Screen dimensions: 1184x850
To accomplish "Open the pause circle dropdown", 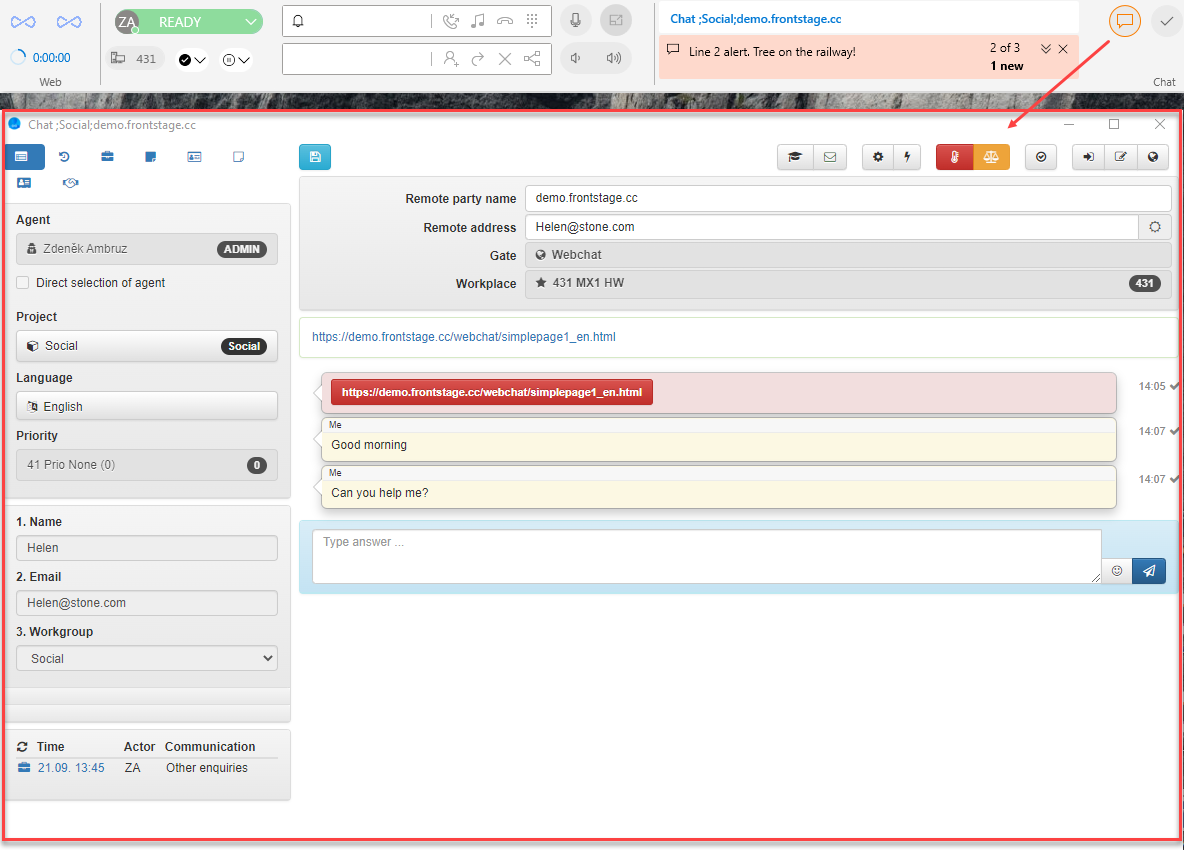I will tap(236, 60).
